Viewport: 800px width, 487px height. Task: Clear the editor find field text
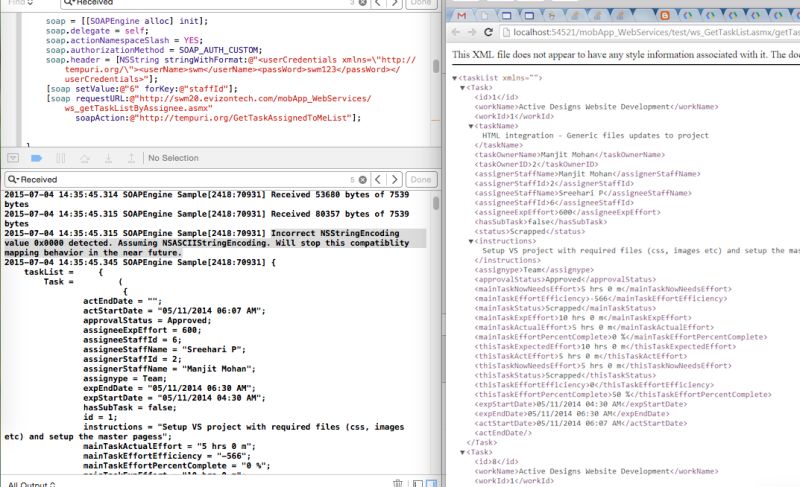point(362,3)
